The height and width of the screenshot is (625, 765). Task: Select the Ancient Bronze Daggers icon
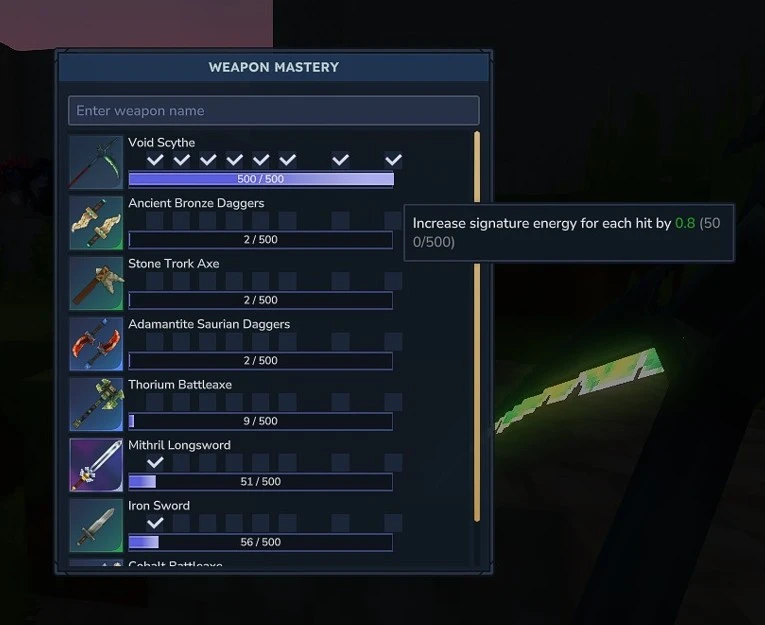[x=96, y=223]
